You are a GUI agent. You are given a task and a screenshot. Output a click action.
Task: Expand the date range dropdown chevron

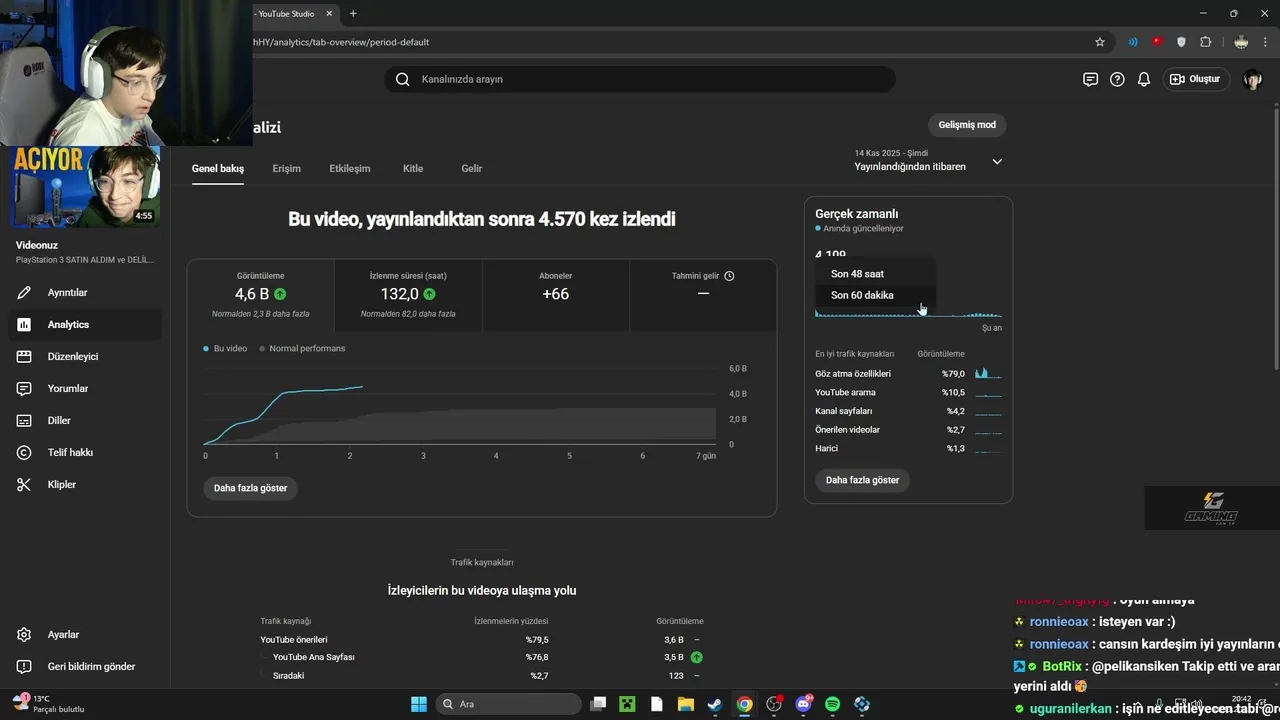click(x=996, y=161)
